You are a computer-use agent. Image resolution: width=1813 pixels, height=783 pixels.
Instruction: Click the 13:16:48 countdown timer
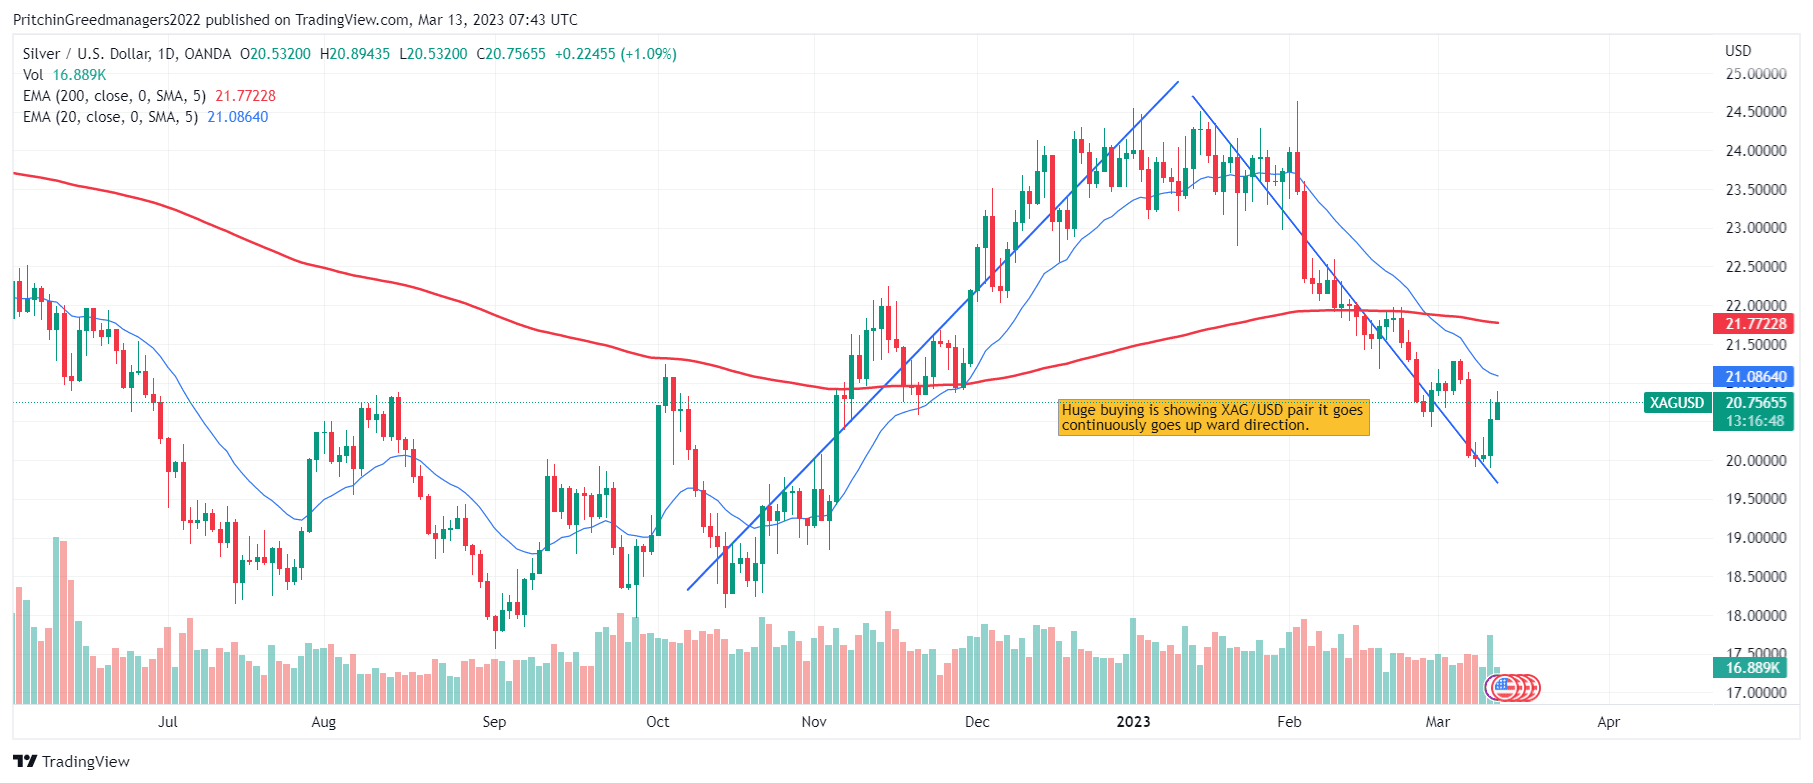[x=1754, y=421]
